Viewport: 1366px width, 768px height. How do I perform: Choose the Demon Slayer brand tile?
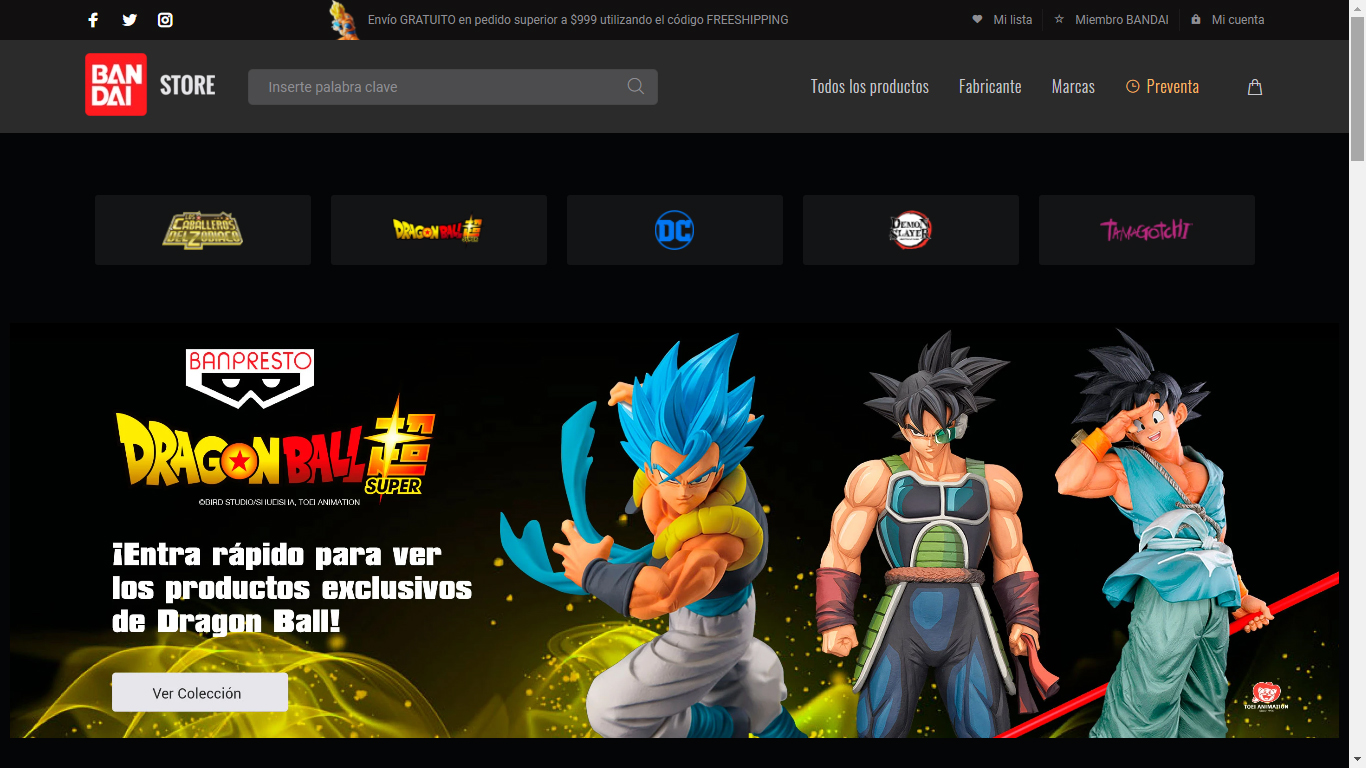(910, 230)
